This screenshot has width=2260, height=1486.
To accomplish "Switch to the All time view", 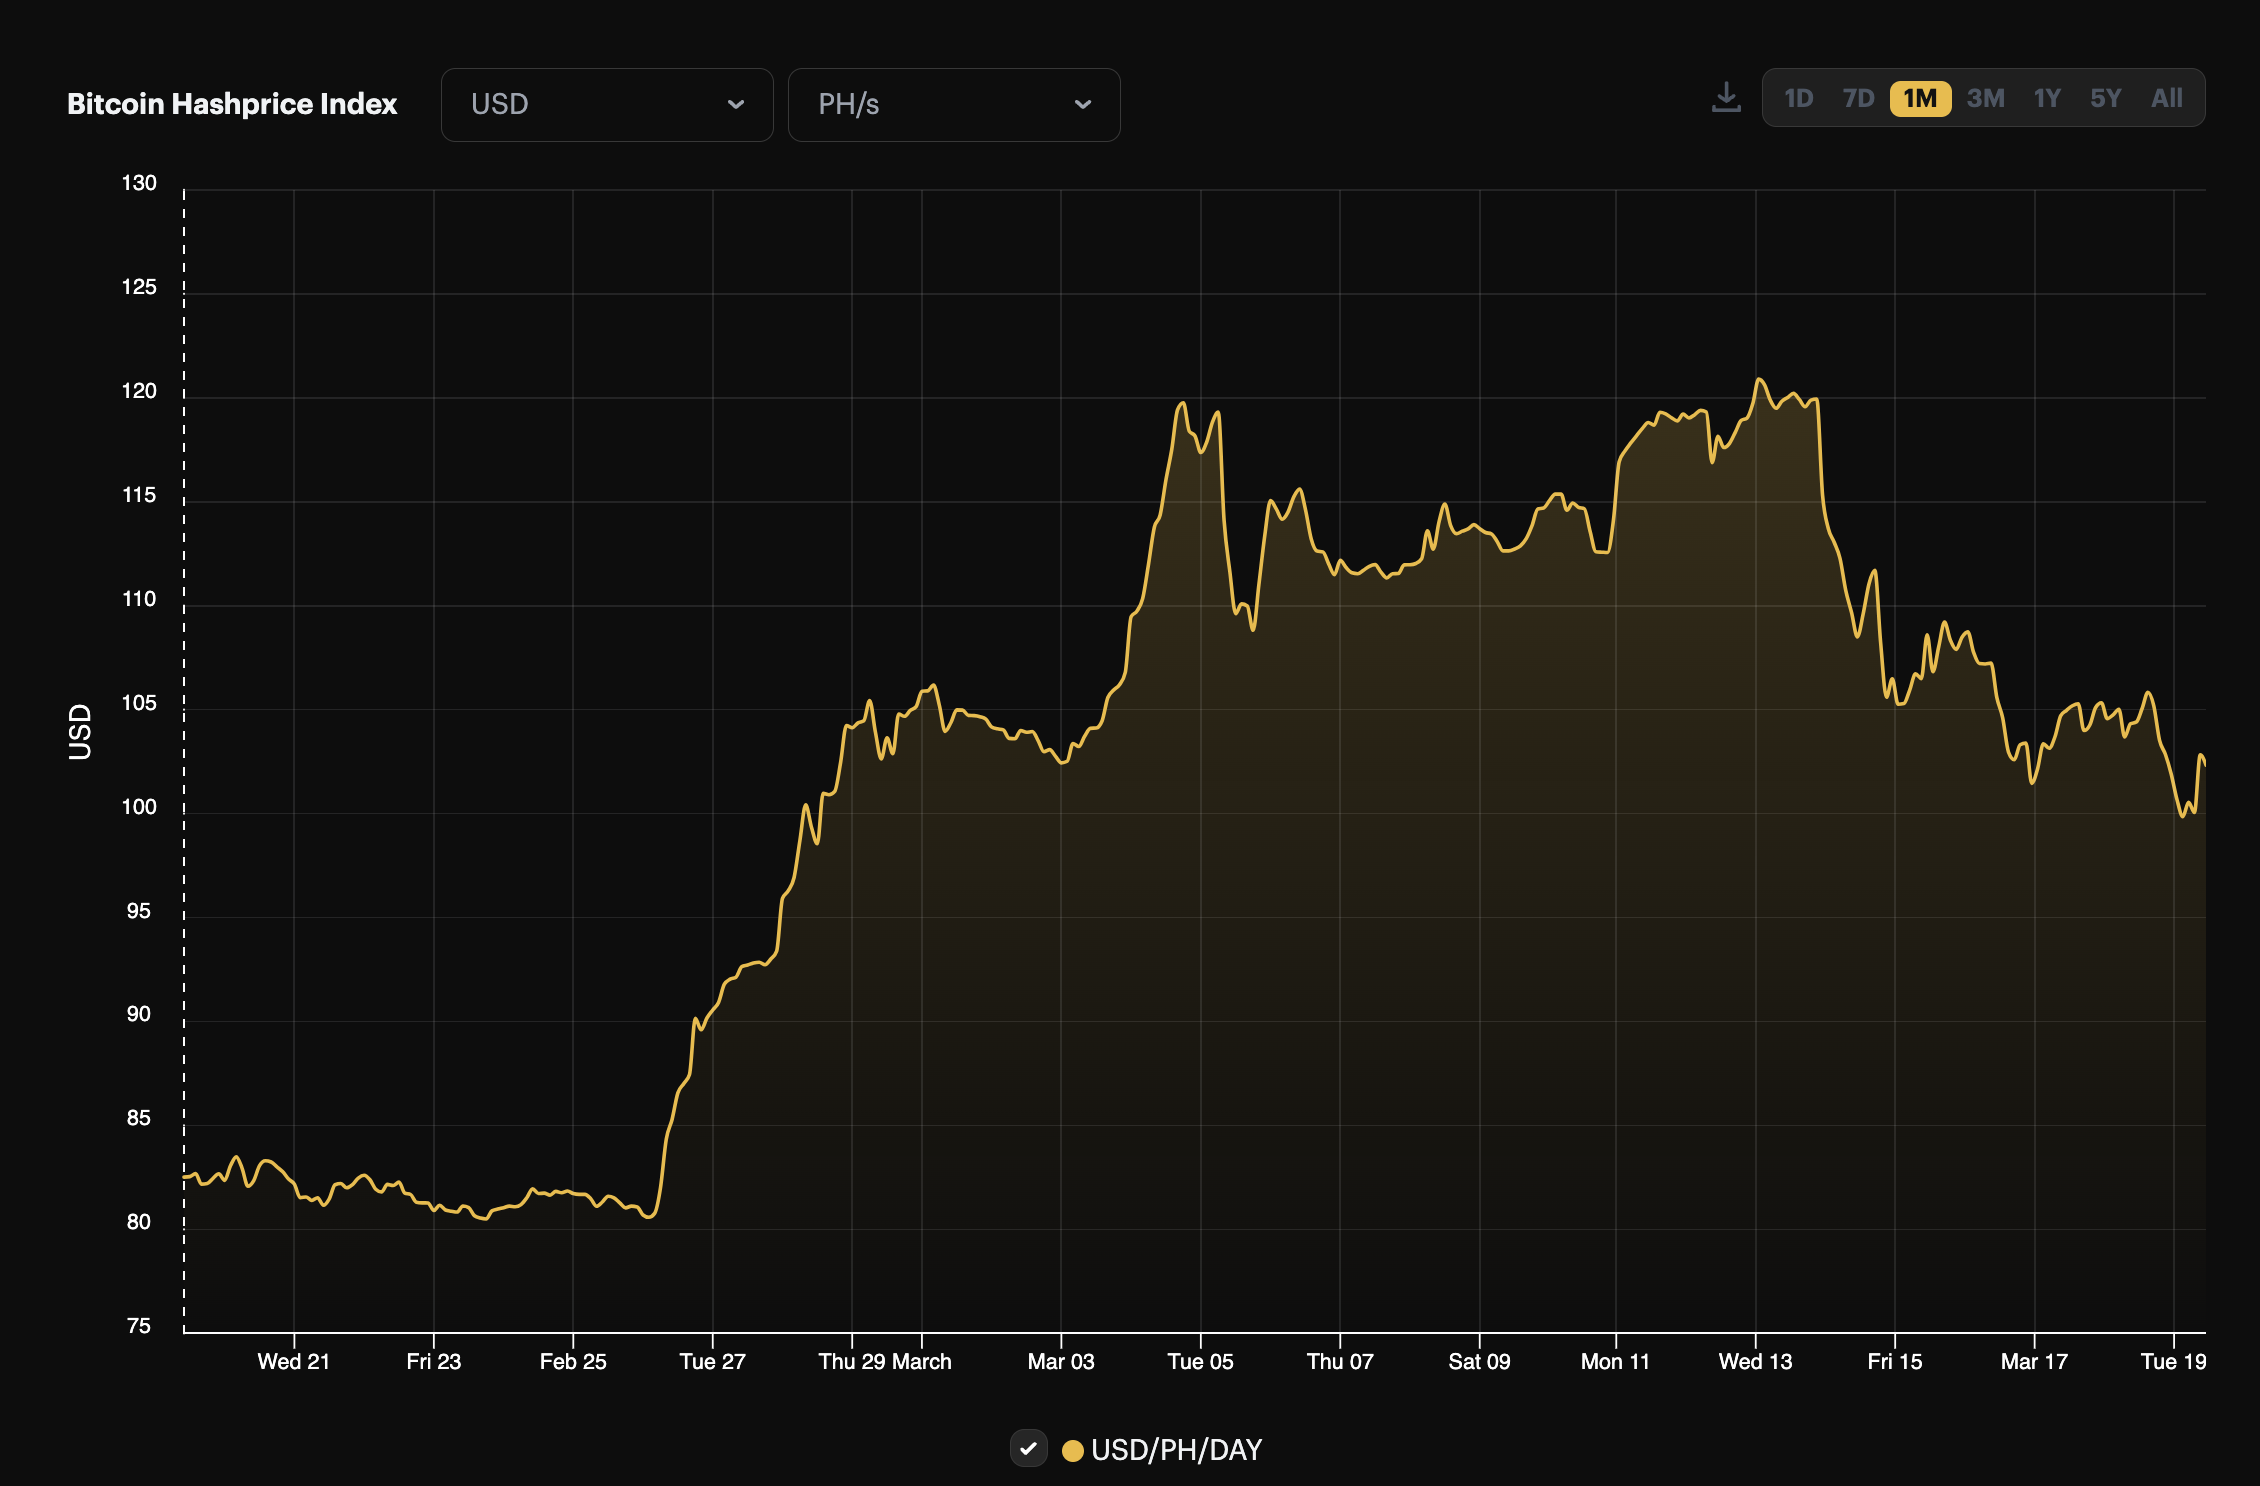I will tap(2166, 97).
